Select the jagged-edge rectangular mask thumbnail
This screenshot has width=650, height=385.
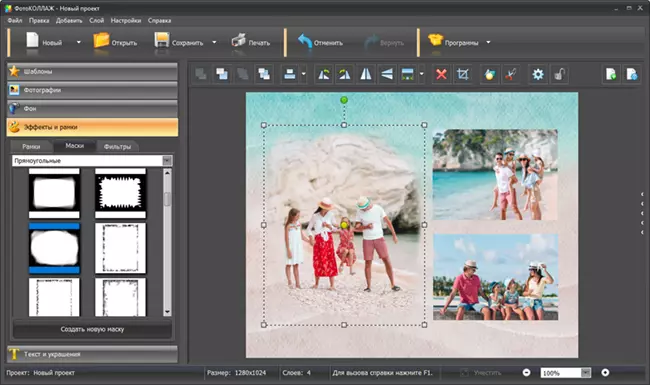[121, 194]
